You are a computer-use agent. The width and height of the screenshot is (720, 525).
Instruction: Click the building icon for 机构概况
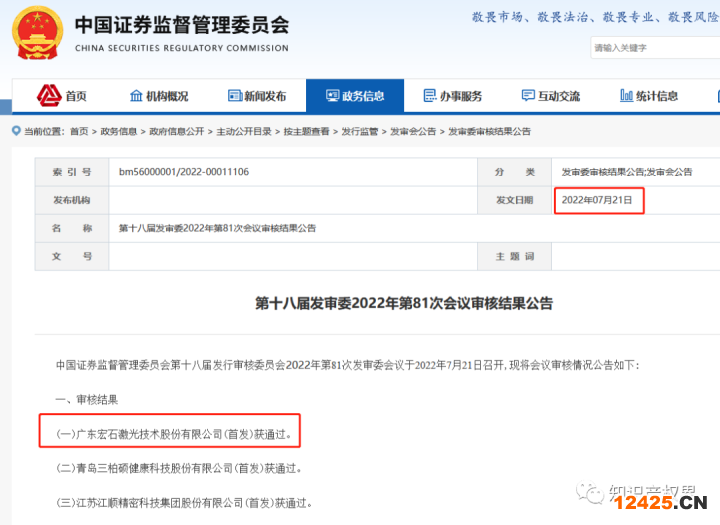pyautogui.click(x=136, y=96)
